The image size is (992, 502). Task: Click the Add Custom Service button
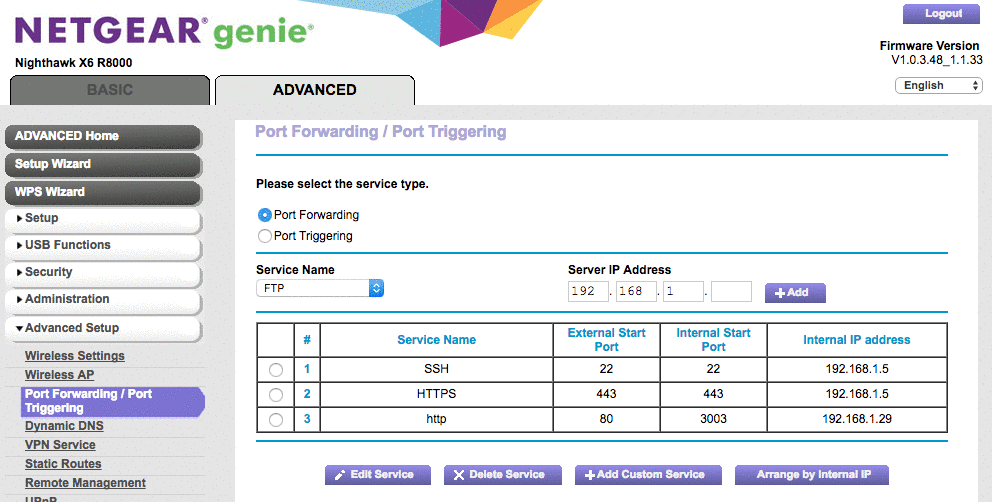648,475
